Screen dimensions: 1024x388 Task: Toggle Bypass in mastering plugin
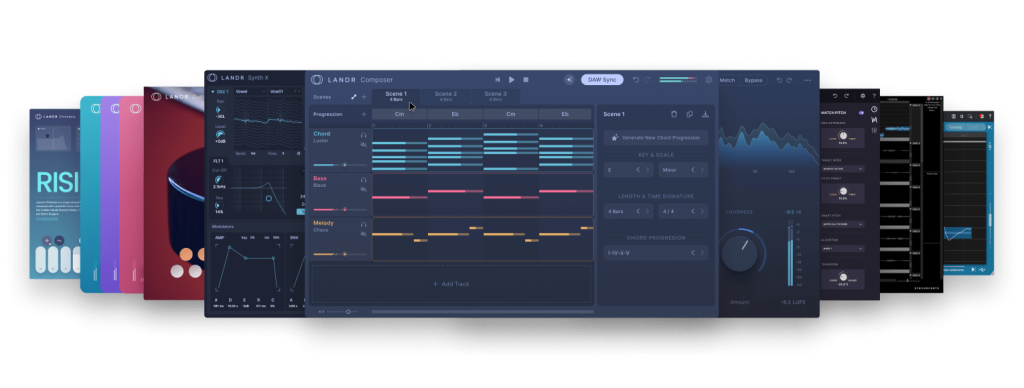pos(754,80)
